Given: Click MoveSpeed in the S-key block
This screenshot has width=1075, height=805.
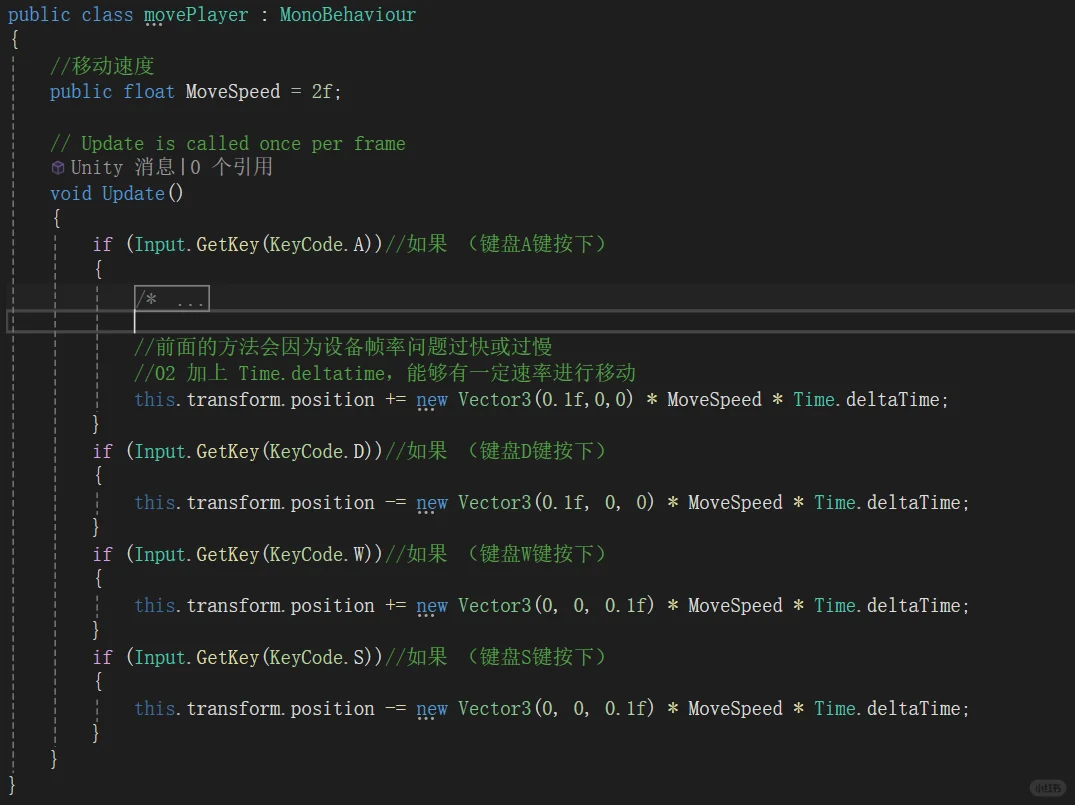Looking at the screenshot, I should [735, 708].
